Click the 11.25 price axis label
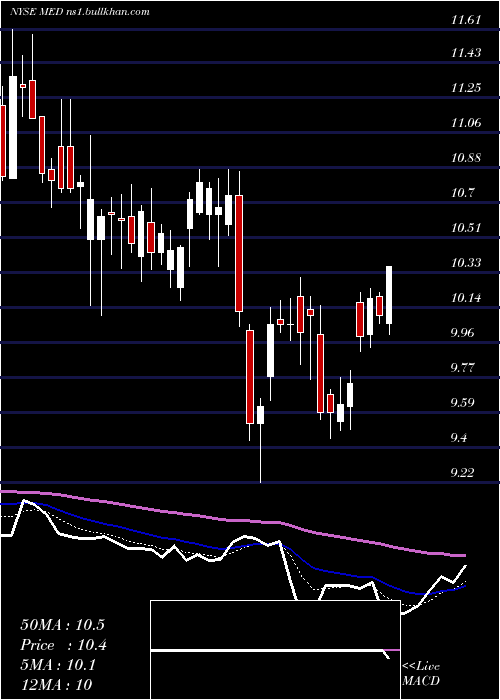Image resolution: width=500 pixels, height=700 pixels. click(x=466, y=88)
